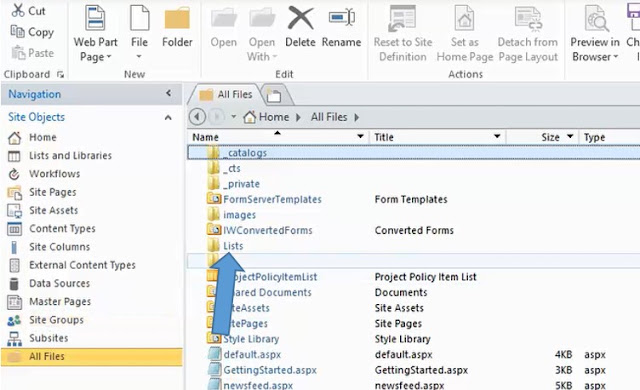Click the Home house icon in breadcrumb
The width and height of the screenshot is (640, 390).
pos(249,117)
